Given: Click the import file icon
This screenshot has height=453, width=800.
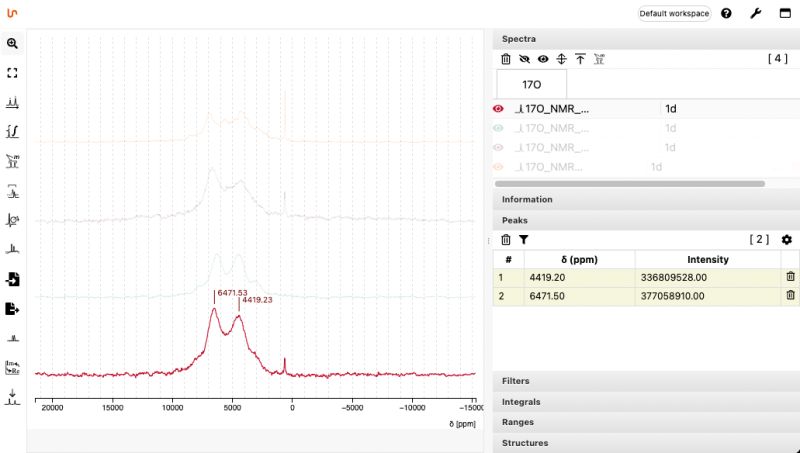Looking at the screenshot, I should tap(12, 279).
